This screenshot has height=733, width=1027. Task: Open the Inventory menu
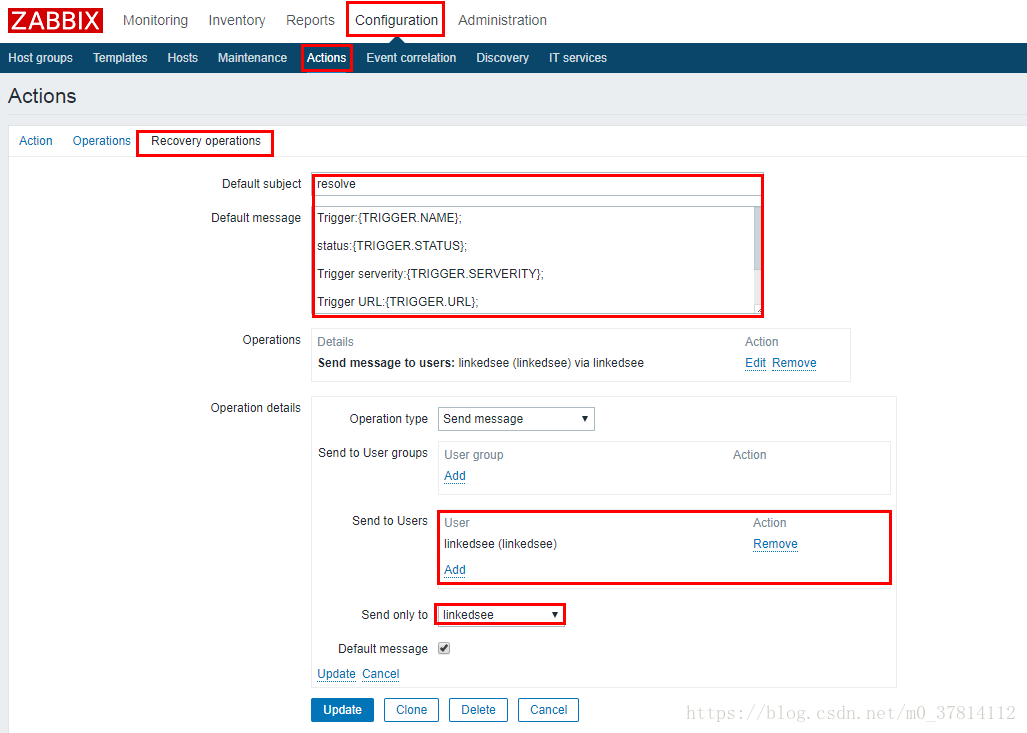pyautogui.click(x=236, y=20)
